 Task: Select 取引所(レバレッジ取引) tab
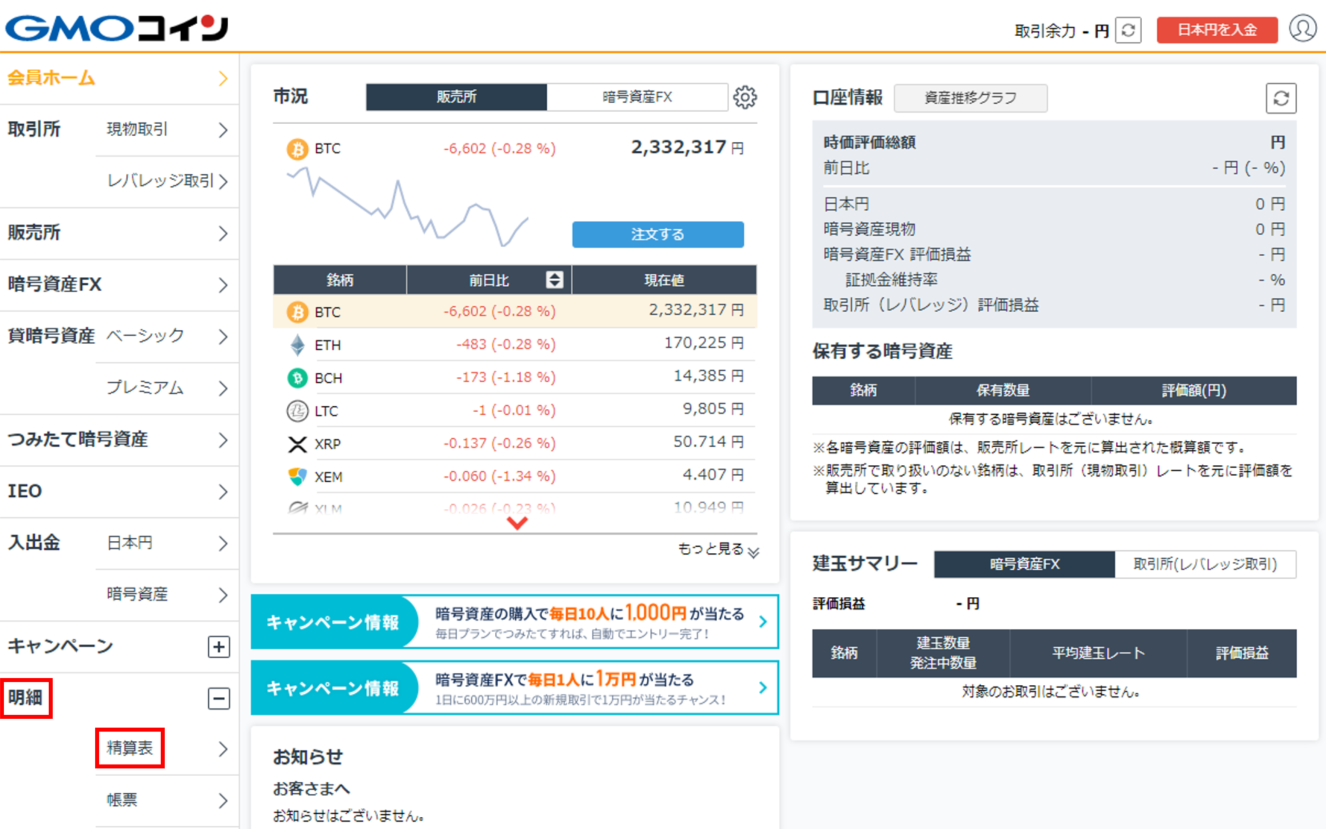click(x=1205, y=564)
